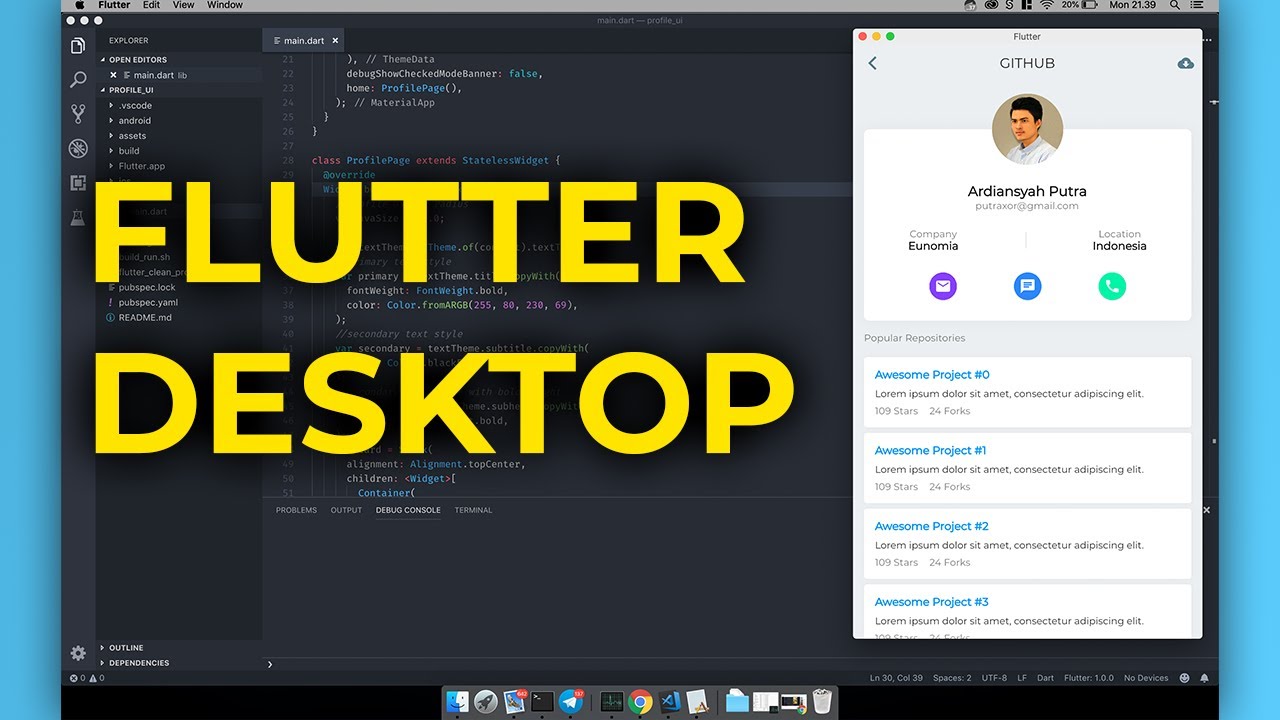
Task: Click the cloud download icon in Flutter app
Action: [1185, 63]
